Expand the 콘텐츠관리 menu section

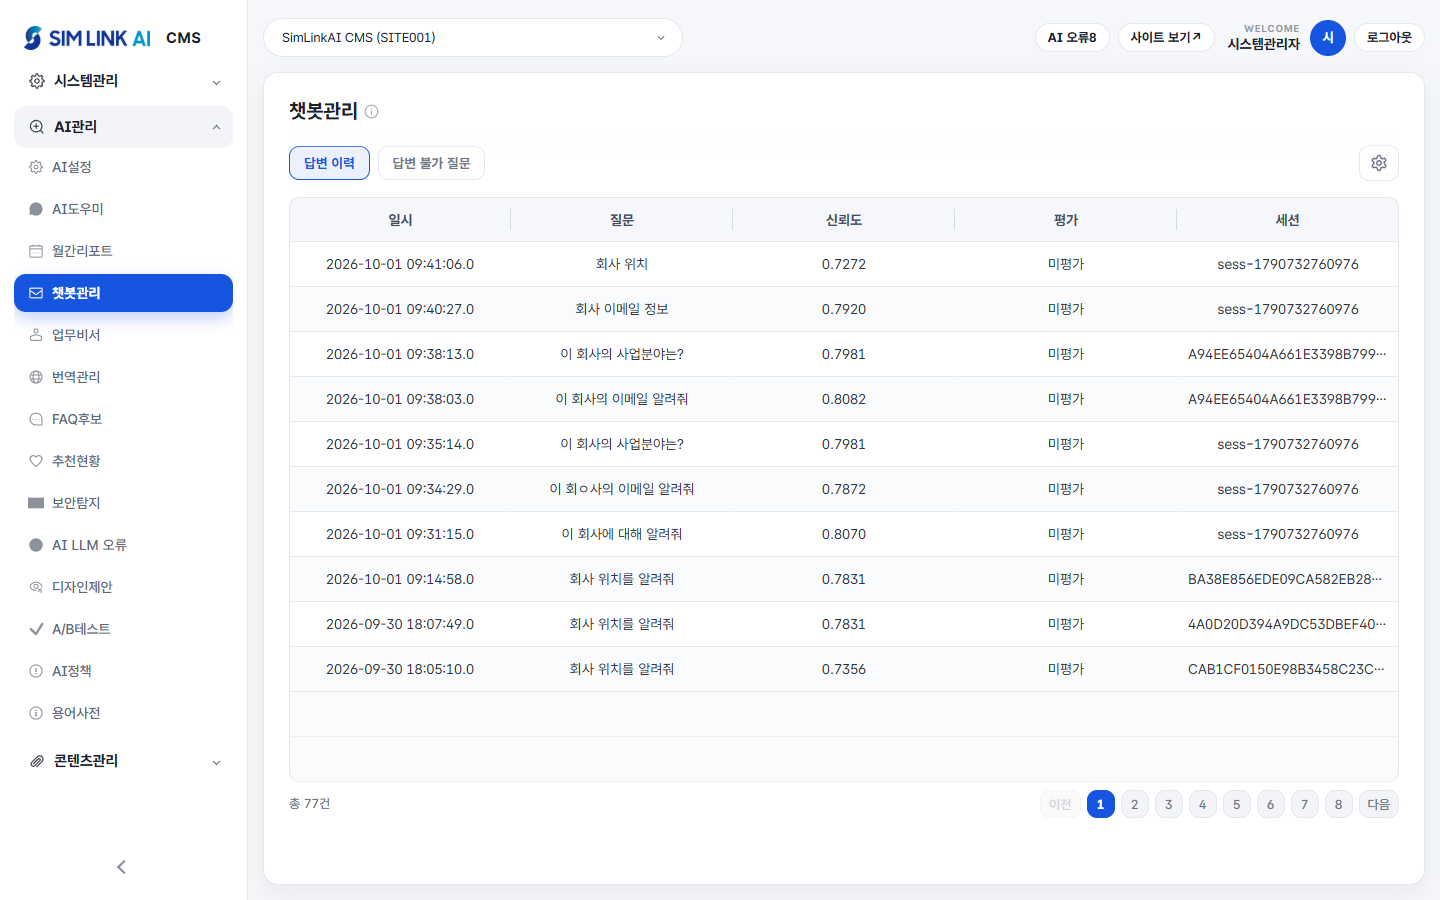(x=123, y=761)
